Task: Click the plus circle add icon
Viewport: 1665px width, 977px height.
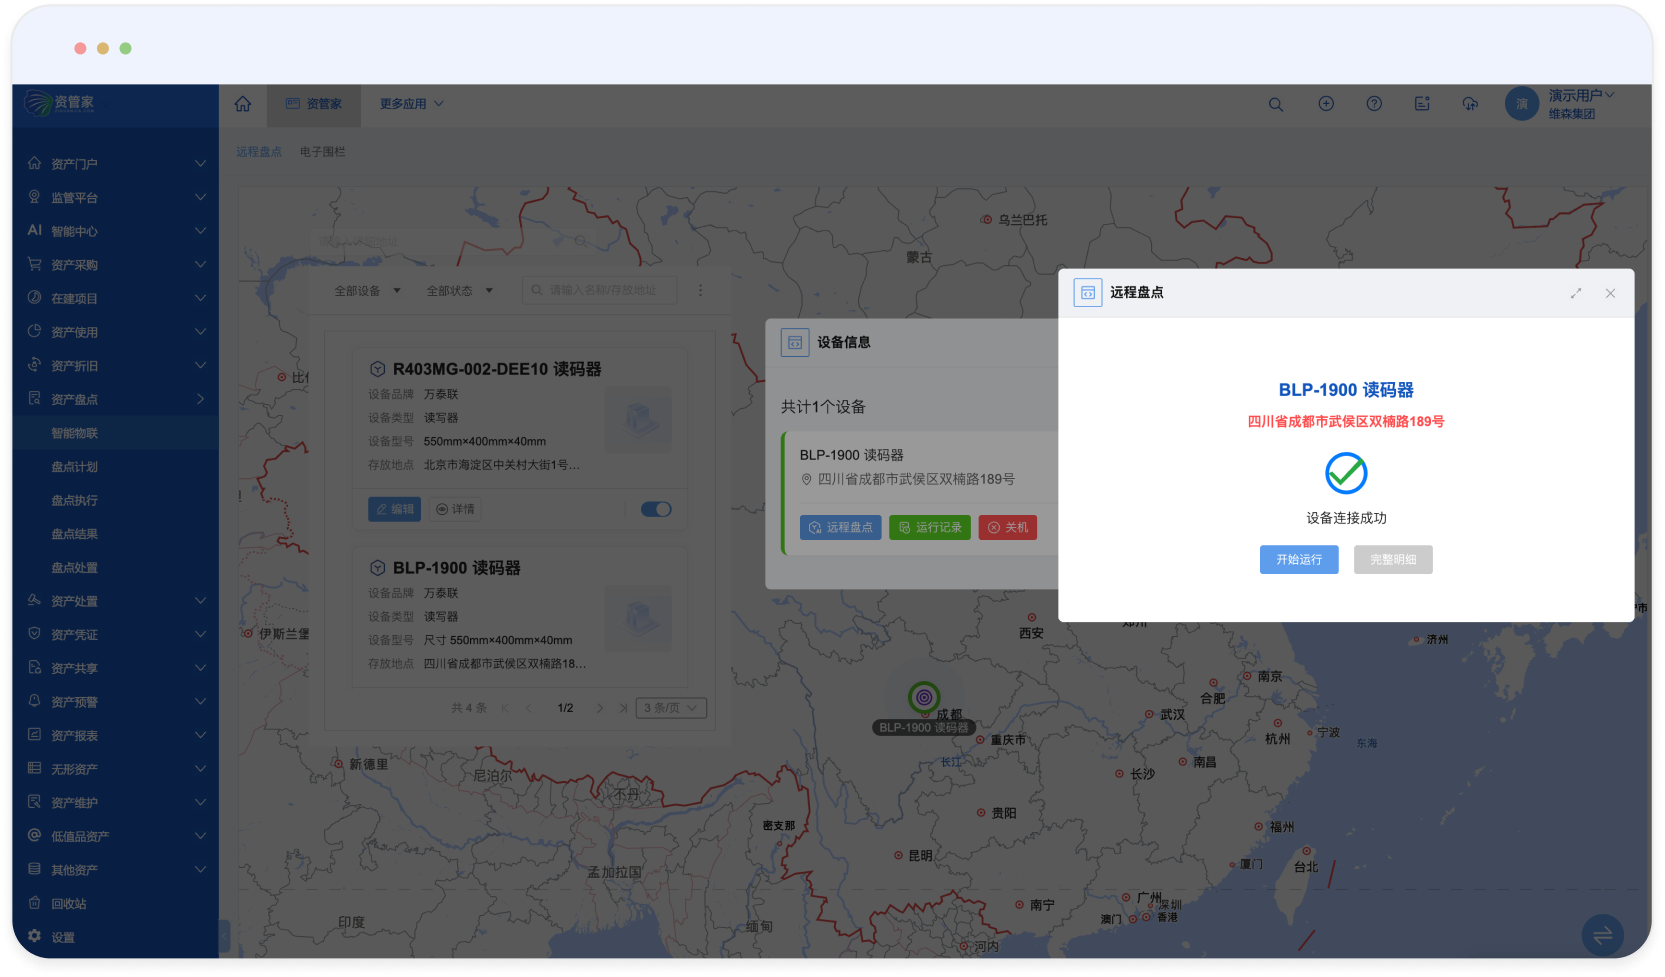Action: pyautogui.click(x=1326, y=104)
